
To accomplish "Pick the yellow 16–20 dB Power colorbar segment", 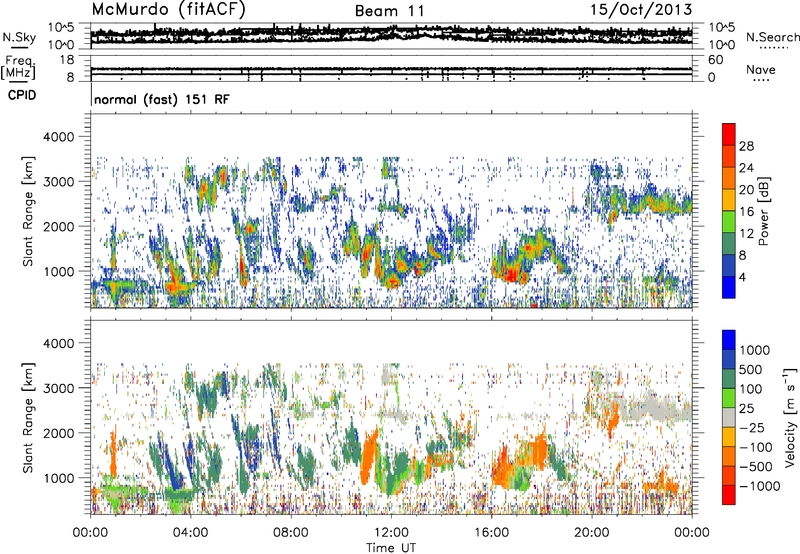I will tap(729, 200).
